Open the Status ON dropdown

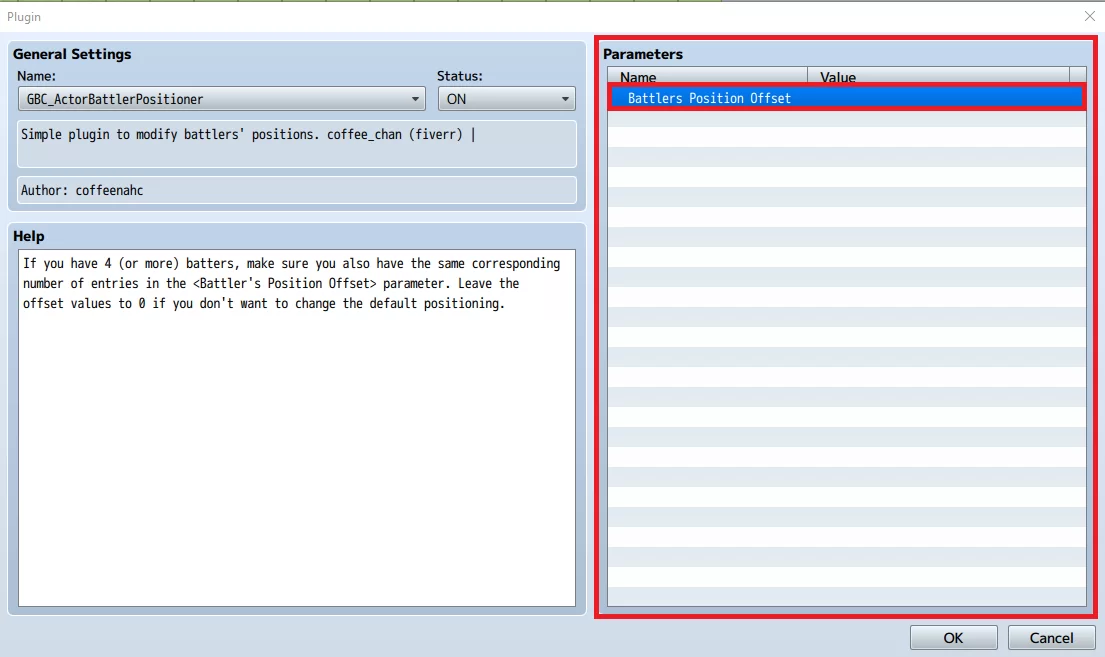coord(506,99)
